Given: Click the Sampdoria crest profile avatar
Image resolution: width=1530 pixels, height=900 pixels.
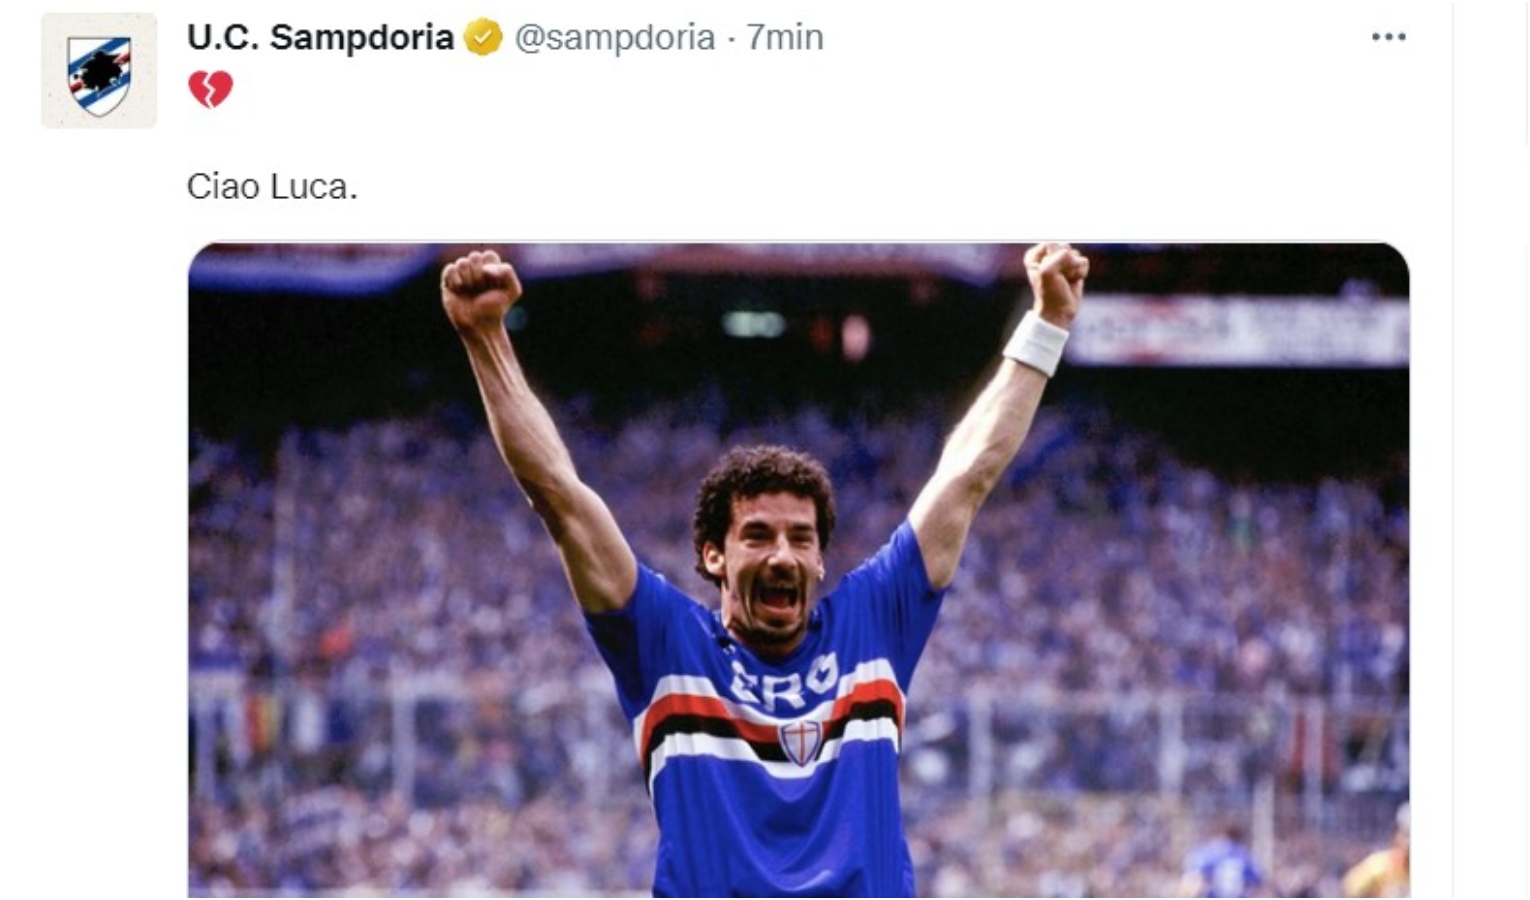Looking at the screenshot, I should point(99,71).
